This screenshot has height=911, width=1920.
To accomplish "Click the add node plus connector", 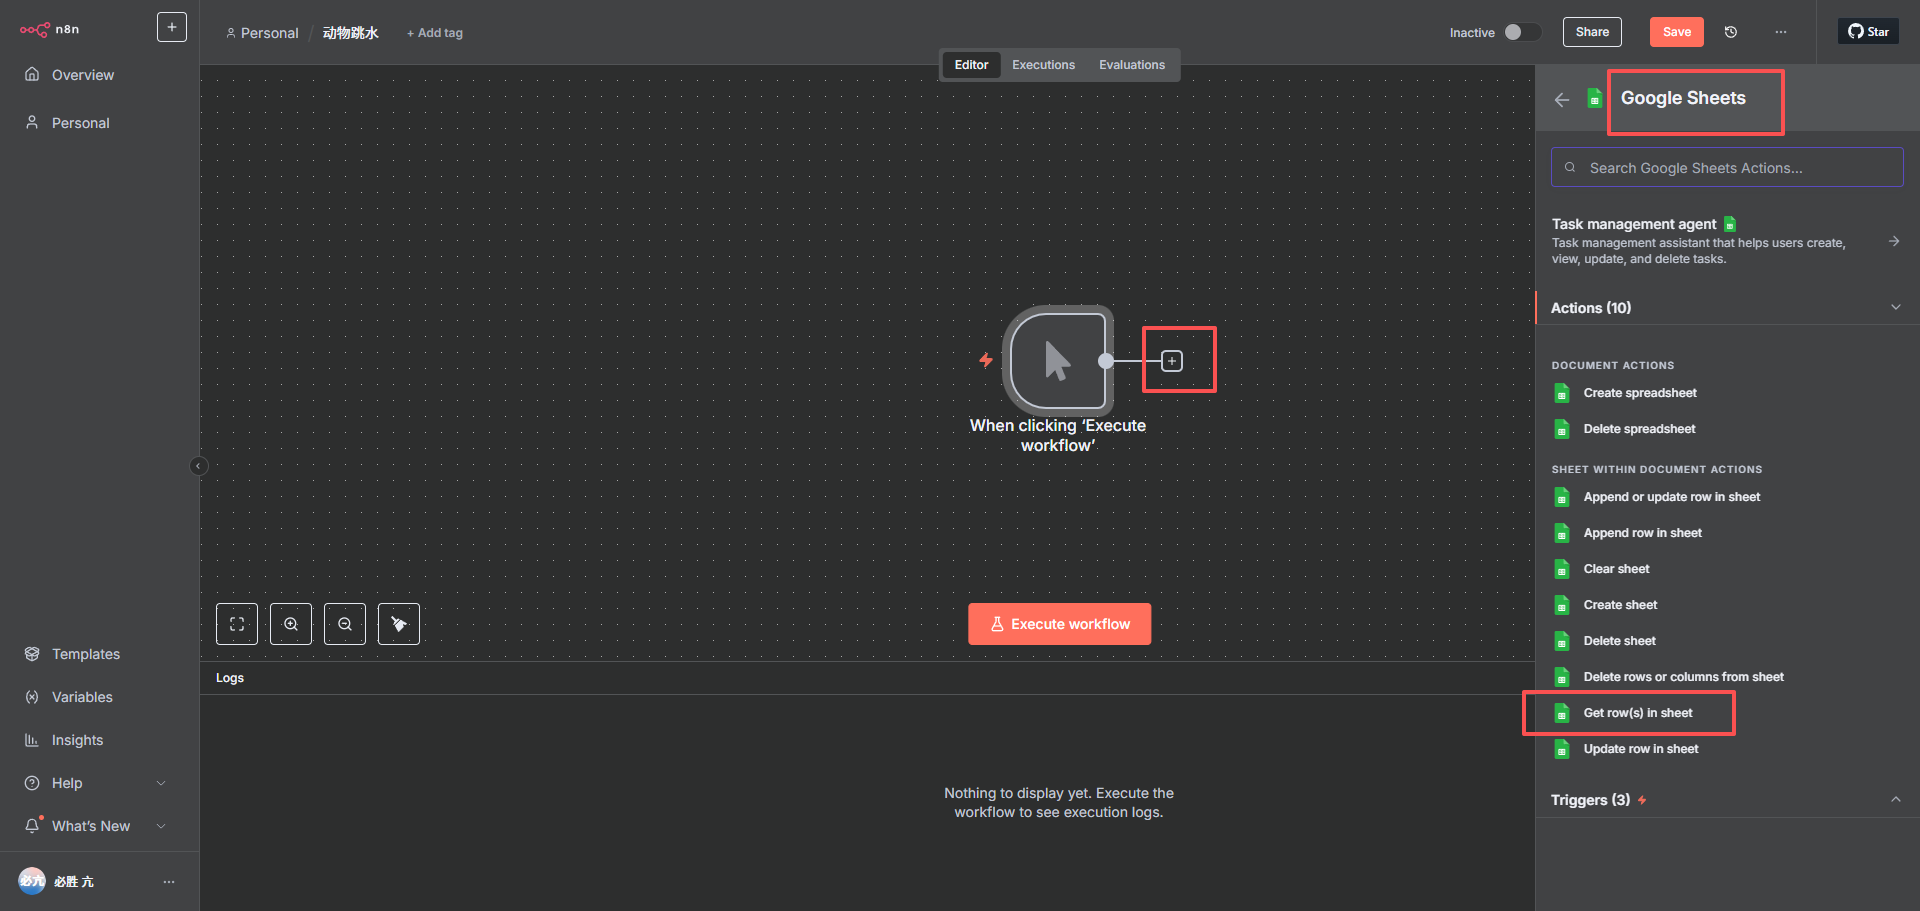I will (1172, 361).
